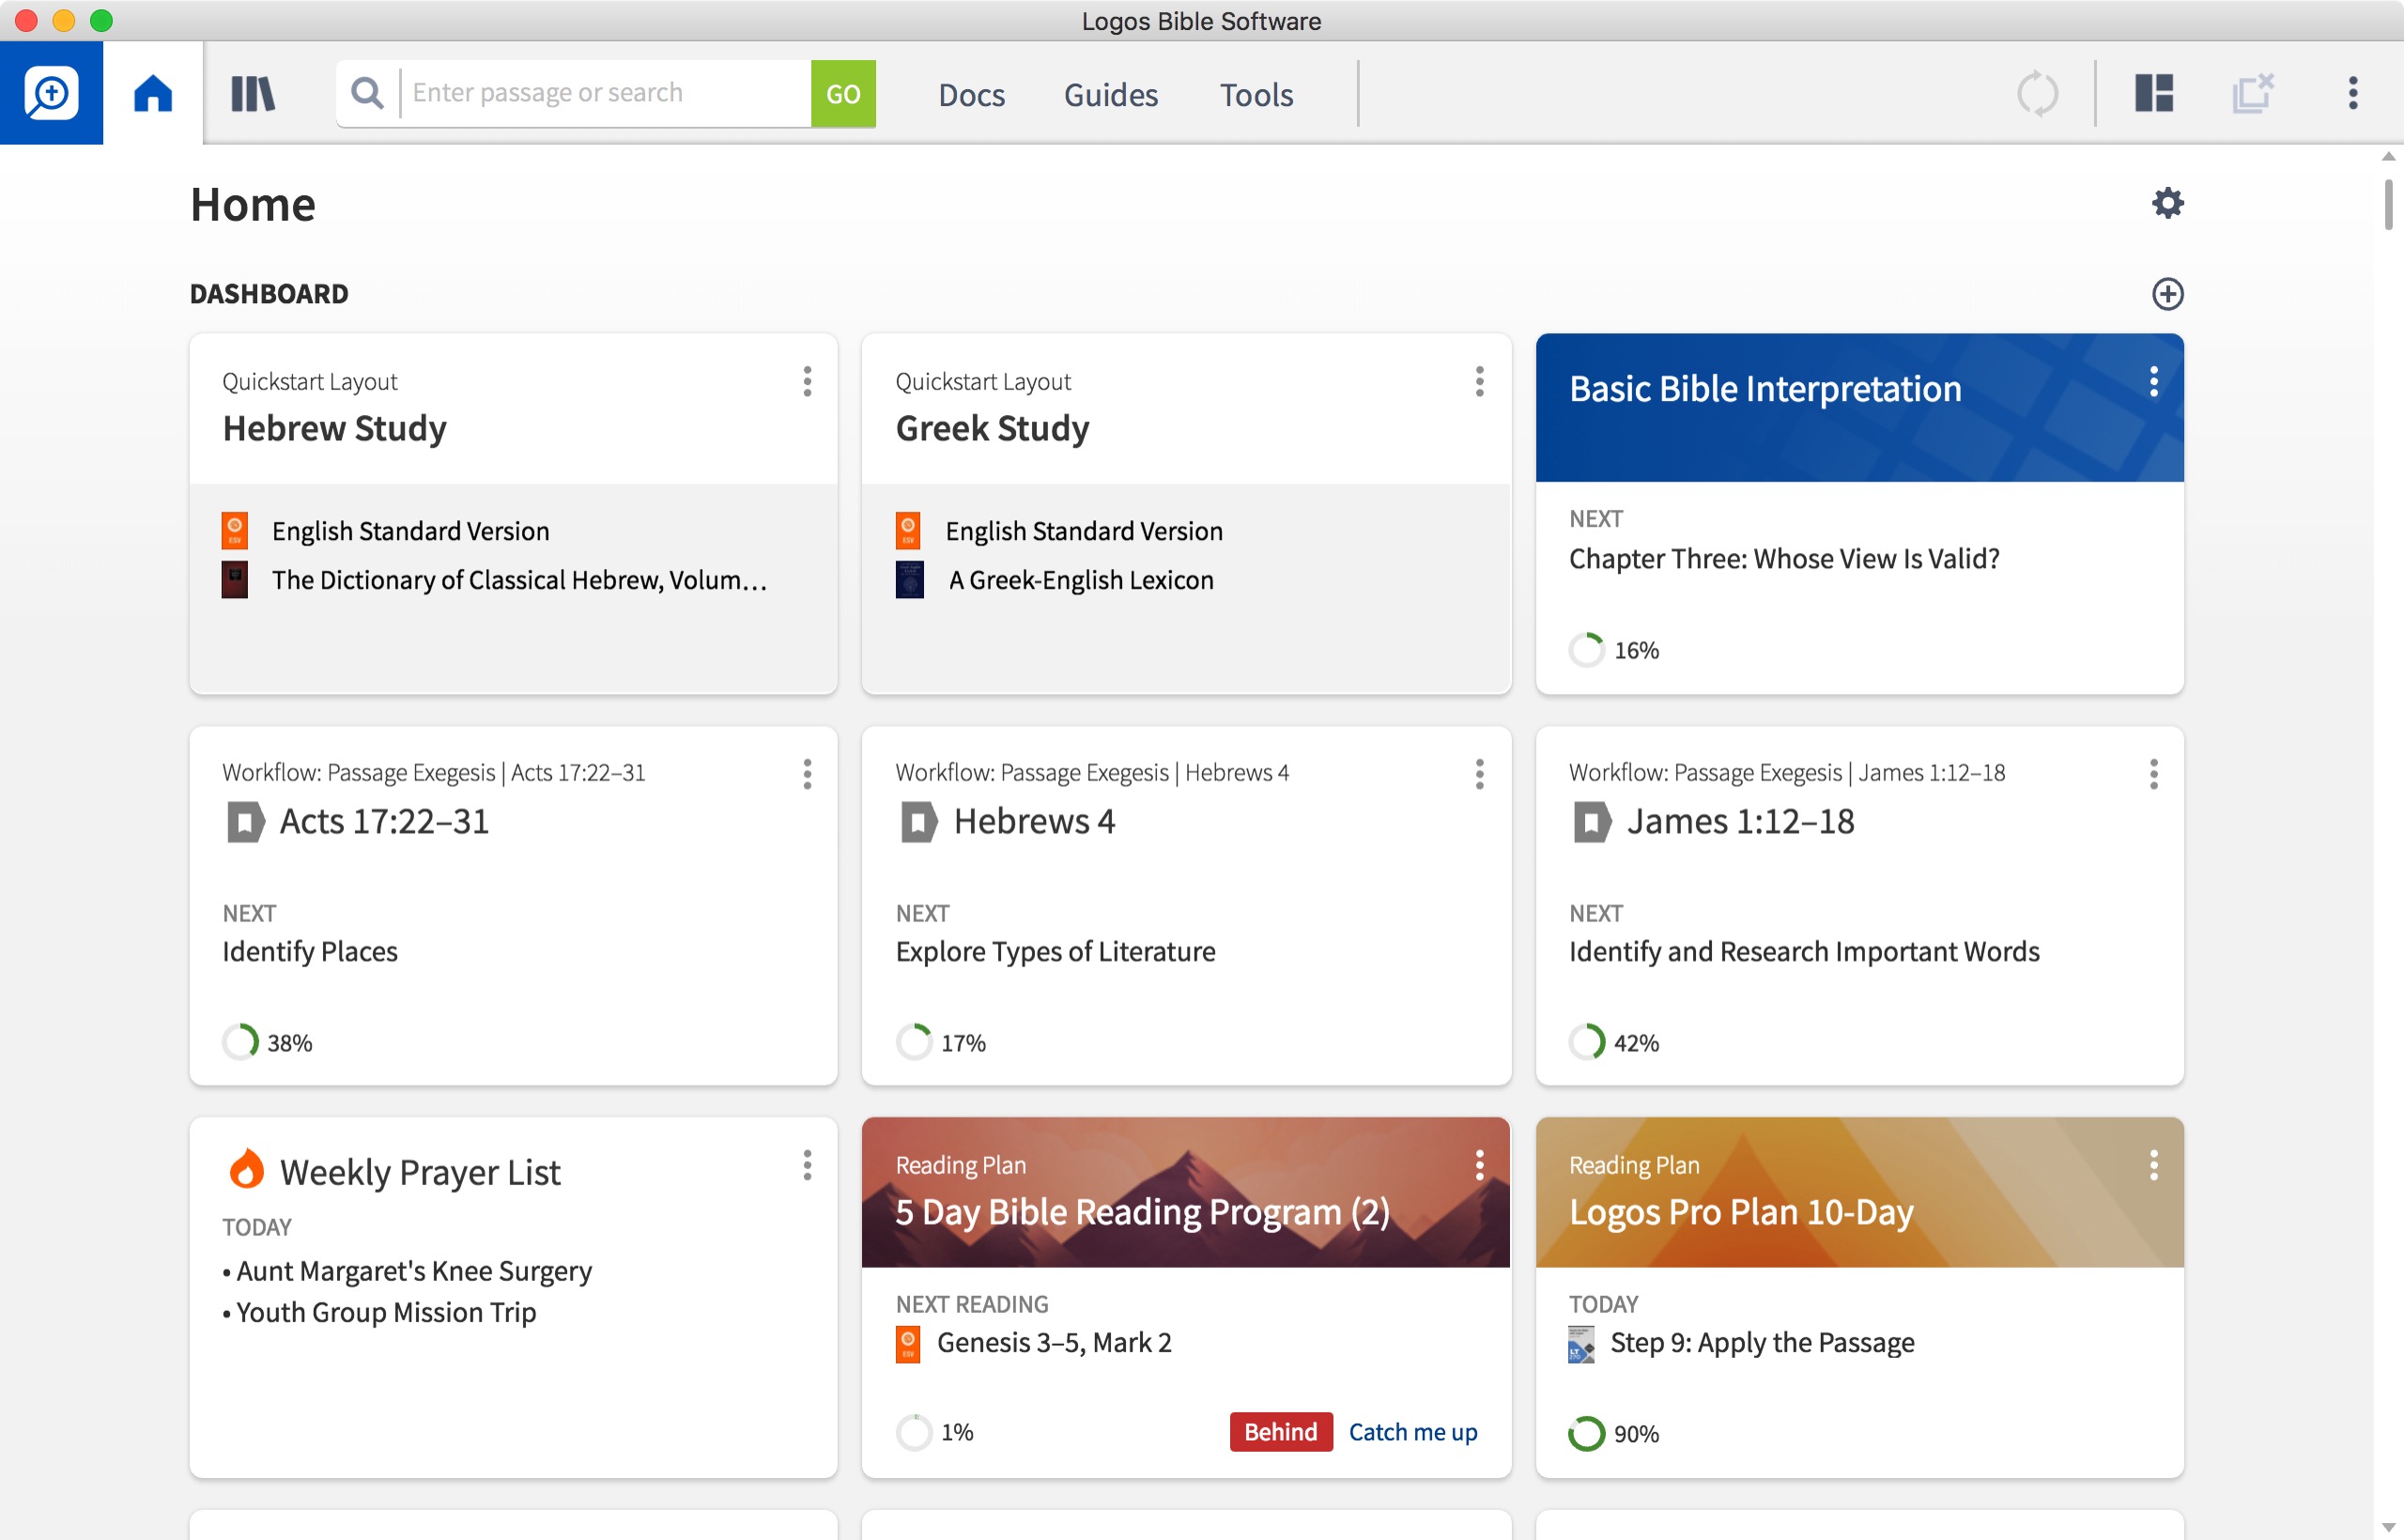
Task: Click the Catch me up link
Action: [x=1412, y=1432]
